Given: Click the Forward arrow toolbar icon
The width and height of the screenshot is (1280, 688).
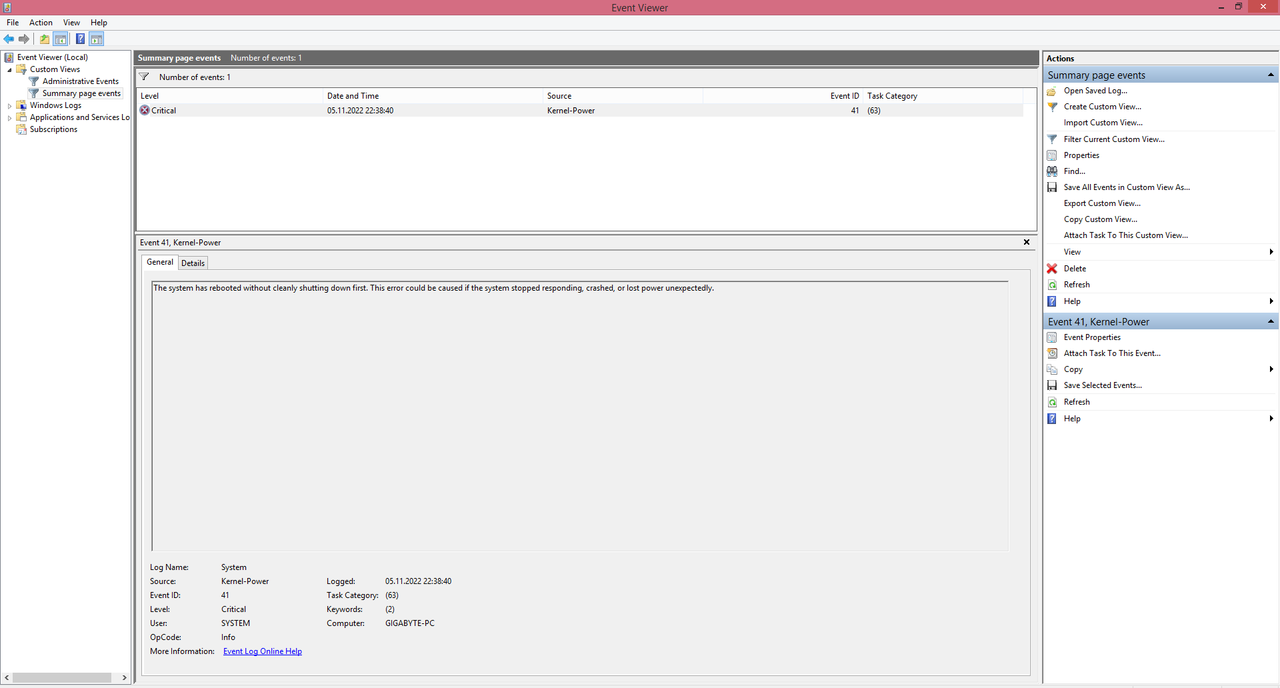Looking at the screenshot, I should 24,39.
